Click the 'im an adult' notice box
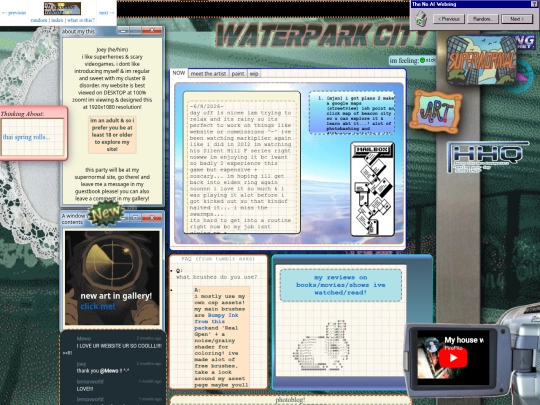The width and height of the screenshot is (540, 405). 112,135
